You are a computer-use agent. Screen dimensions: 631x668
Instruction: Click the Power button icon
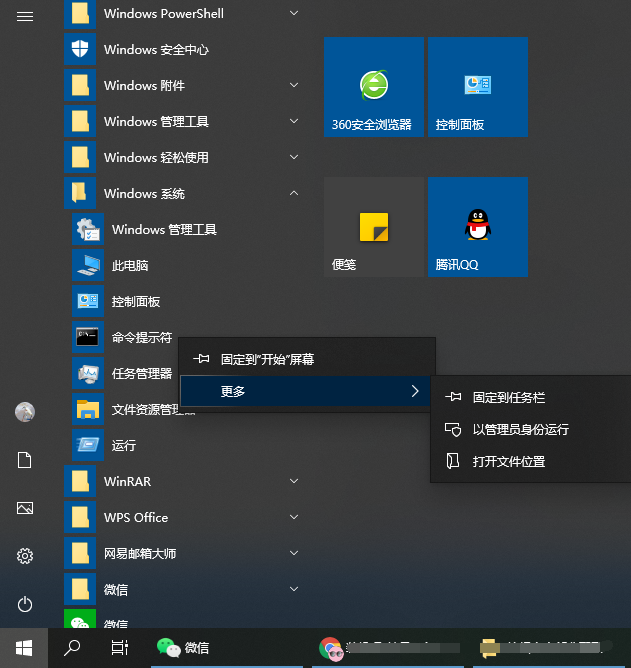[26, 604]
